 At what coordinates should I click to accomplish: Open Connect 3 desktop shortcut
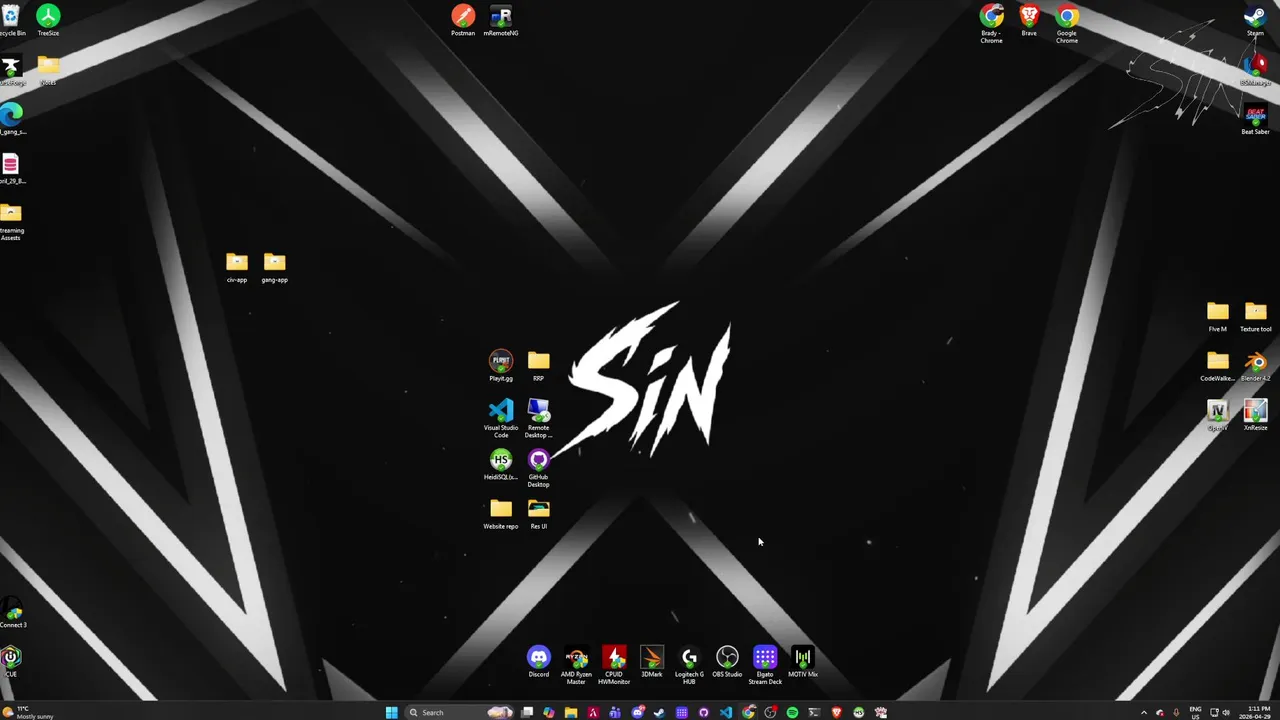coord(13,612)
